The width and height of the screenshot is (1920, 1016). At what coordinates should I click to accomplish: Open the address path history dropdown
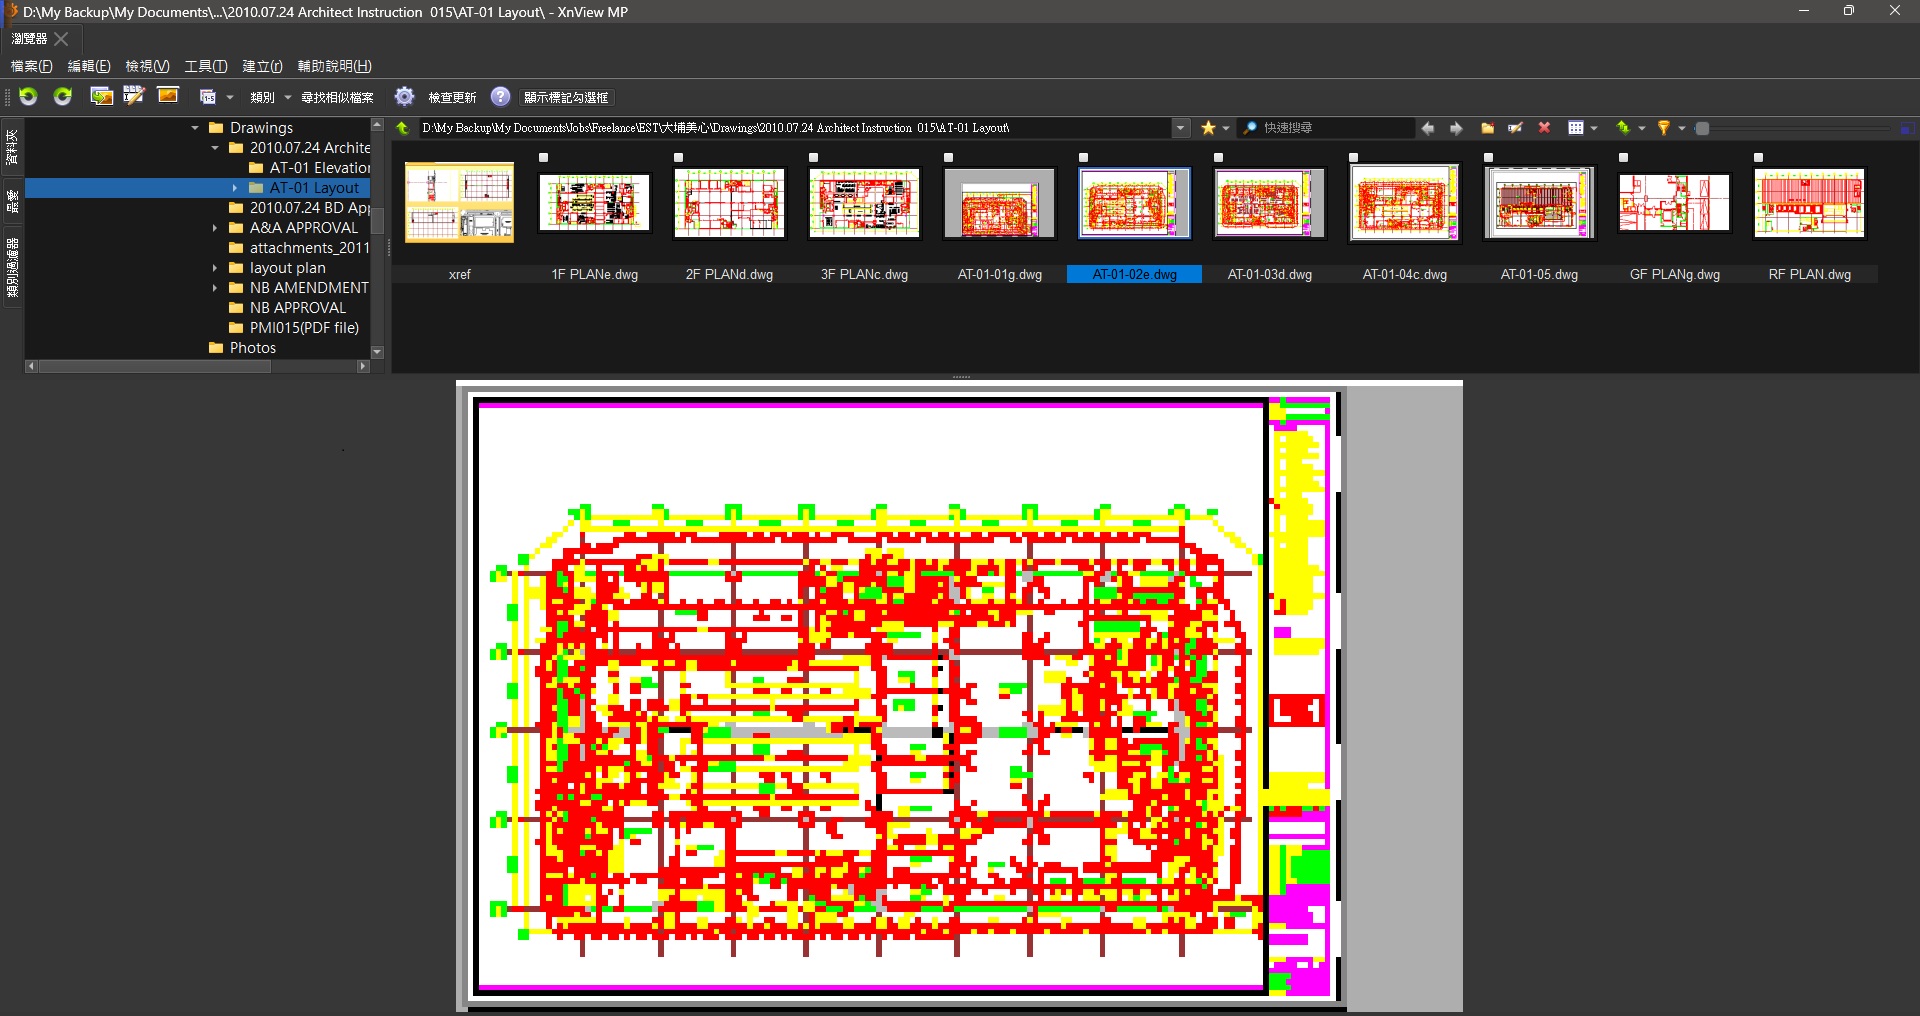(x=1181, y=128)
